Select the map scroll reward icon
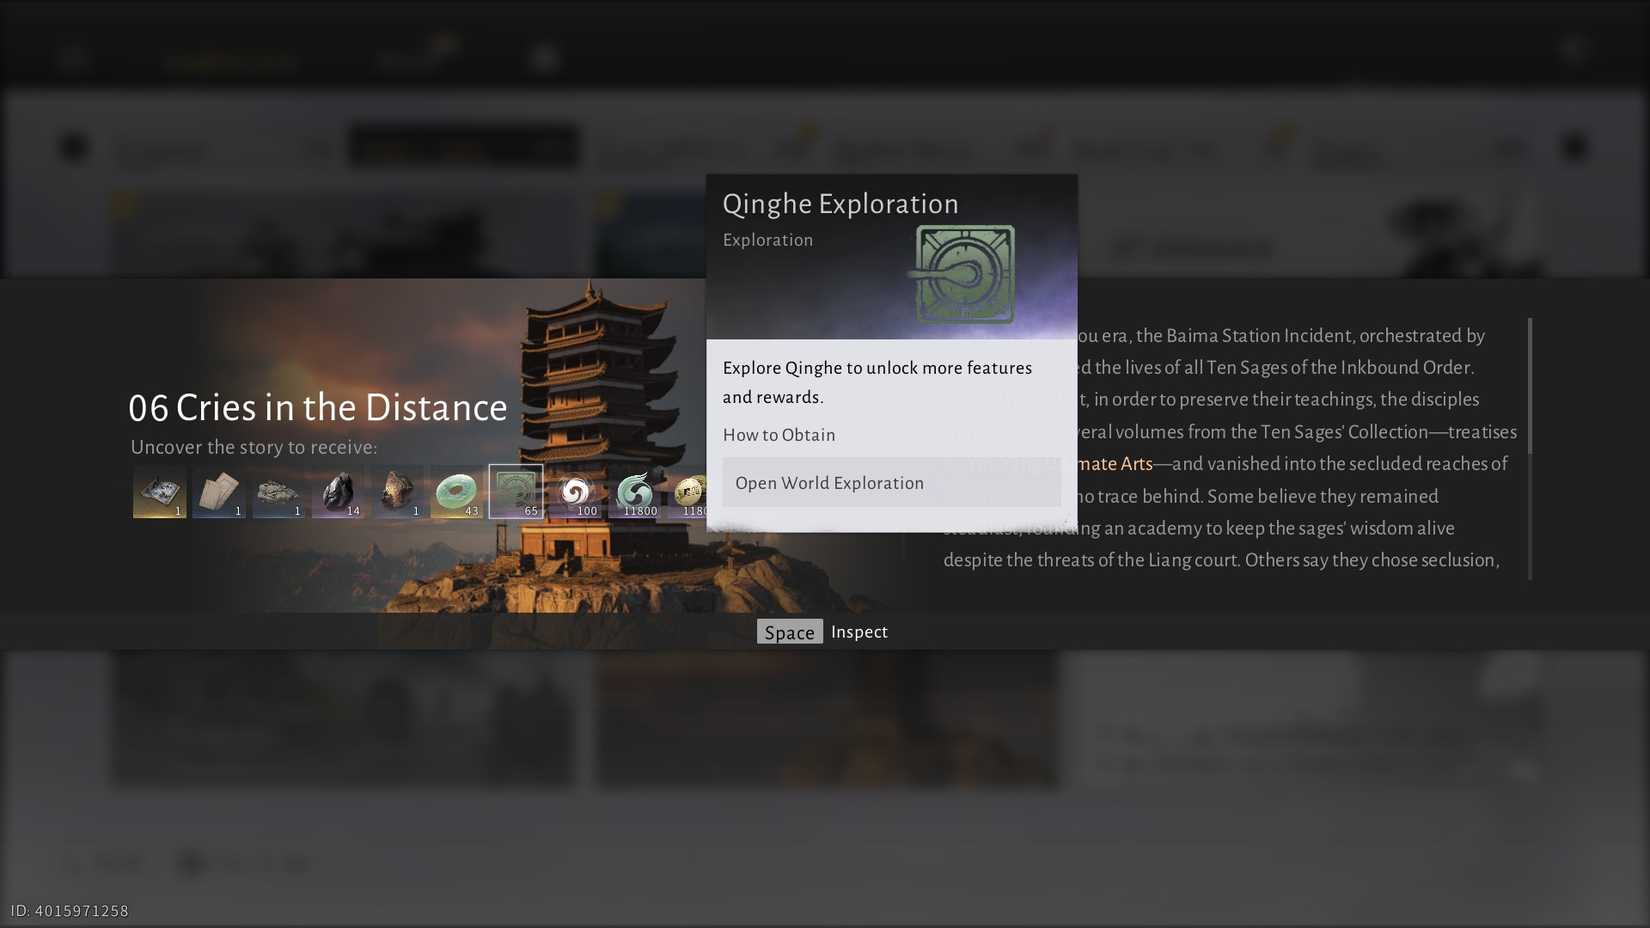This screenshot has height=928, width=1650. pyautogui.click(x=159, y=491)
